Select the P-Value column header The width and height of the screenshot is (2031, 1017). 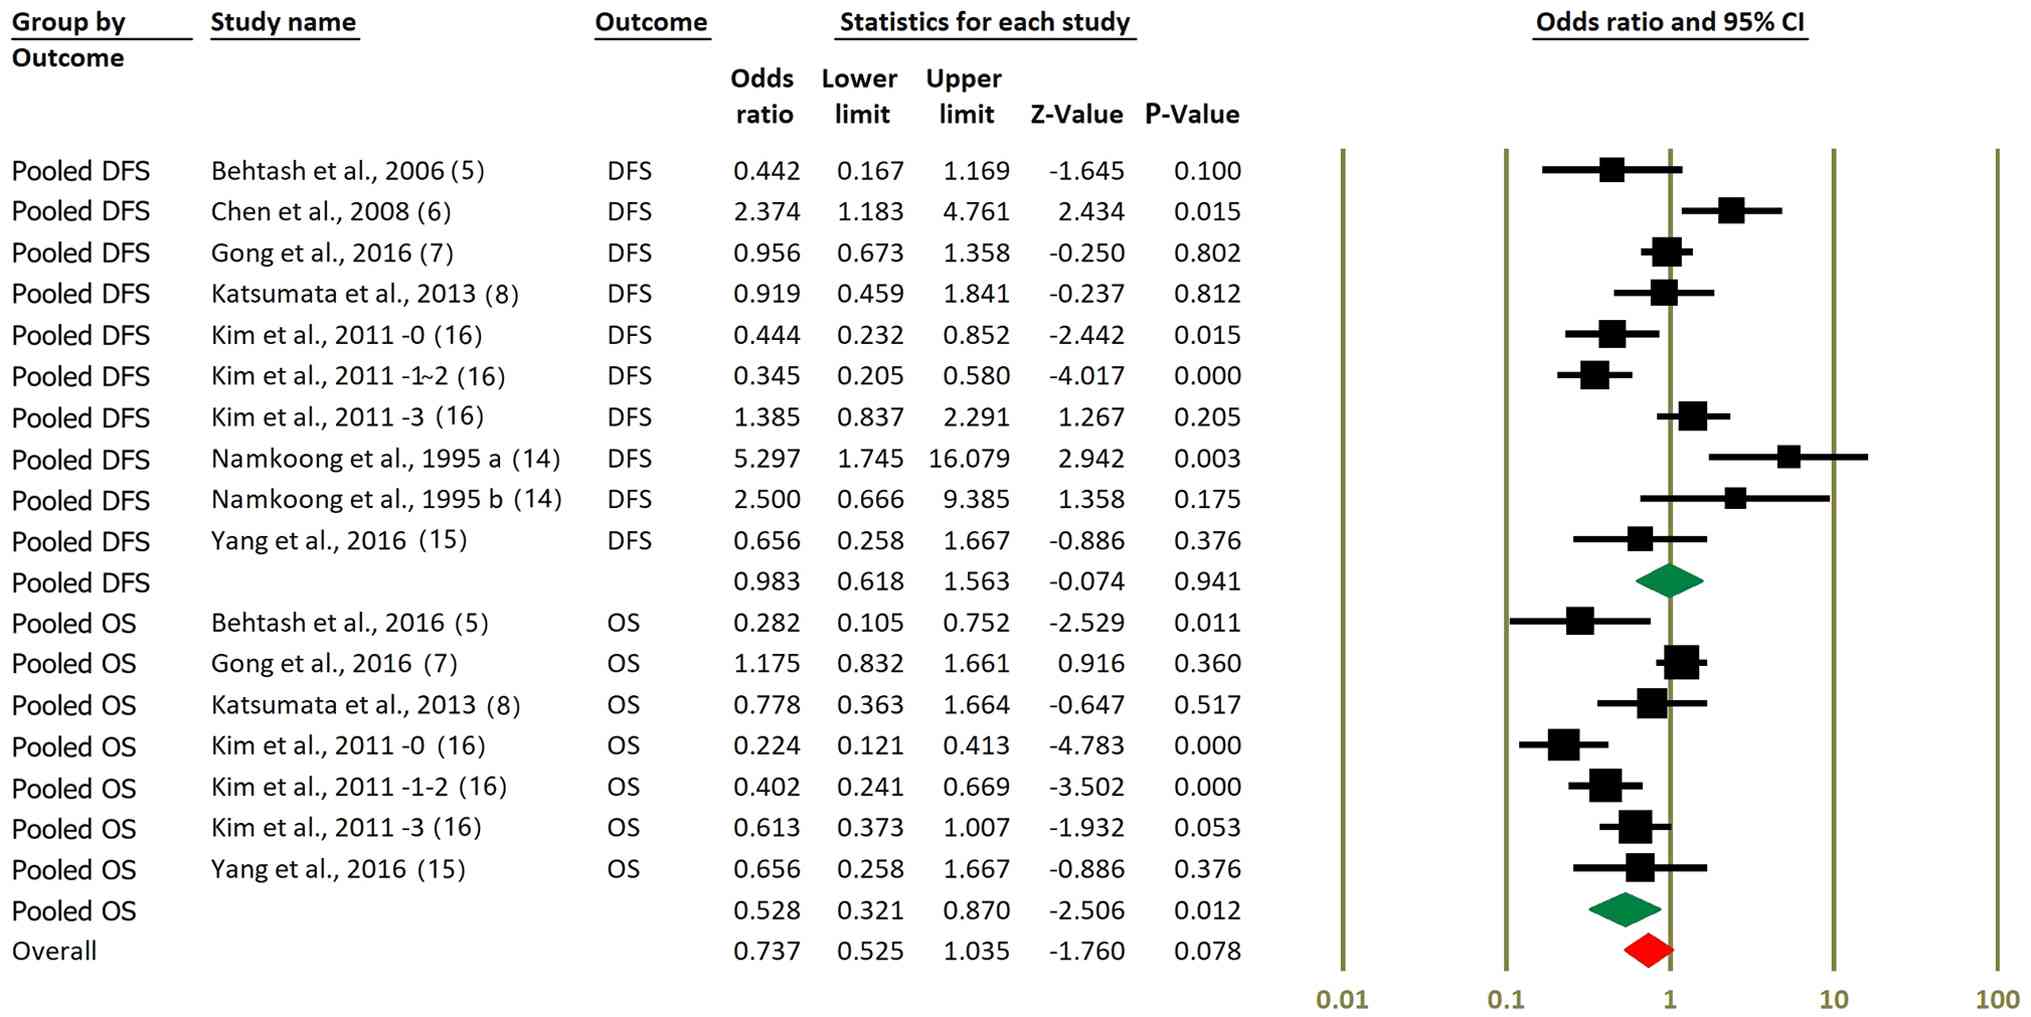point(1192,114)
